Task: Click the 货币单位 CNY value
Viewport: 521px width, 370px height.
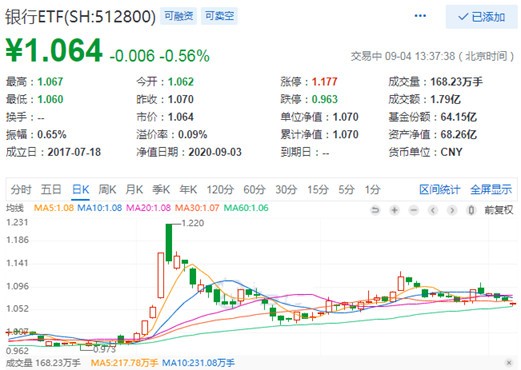Action: [x=452, y=152]
